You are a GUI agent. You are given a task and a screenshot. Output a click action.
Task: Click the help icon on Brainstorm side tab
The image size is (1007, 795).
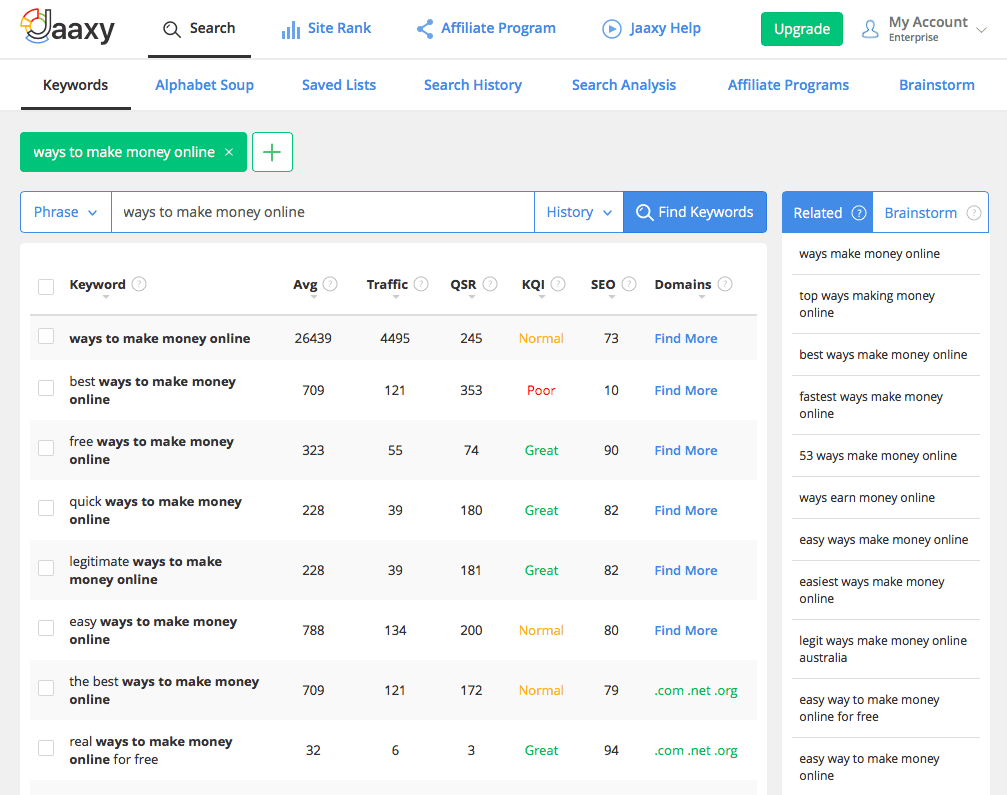pos(974,213)
